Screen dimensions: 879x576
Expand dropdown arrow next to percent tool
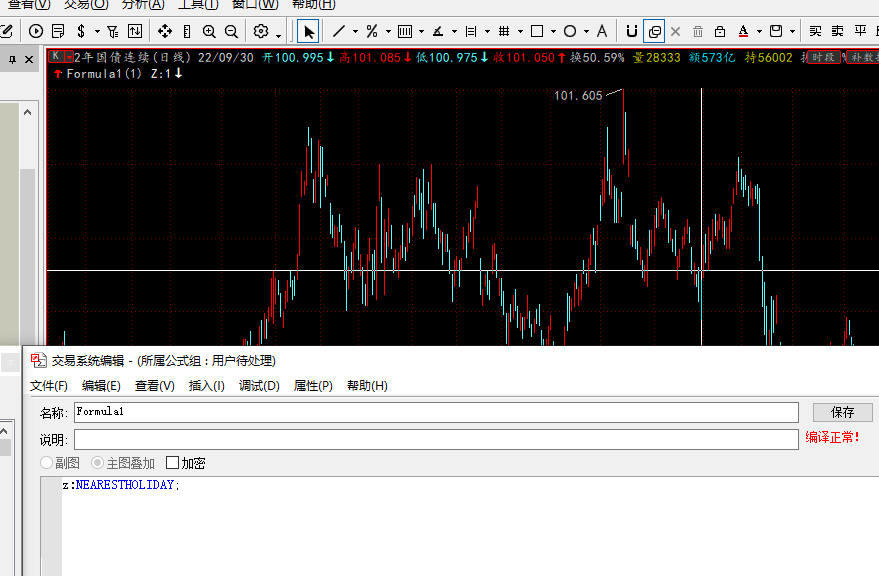coord(388,32)
